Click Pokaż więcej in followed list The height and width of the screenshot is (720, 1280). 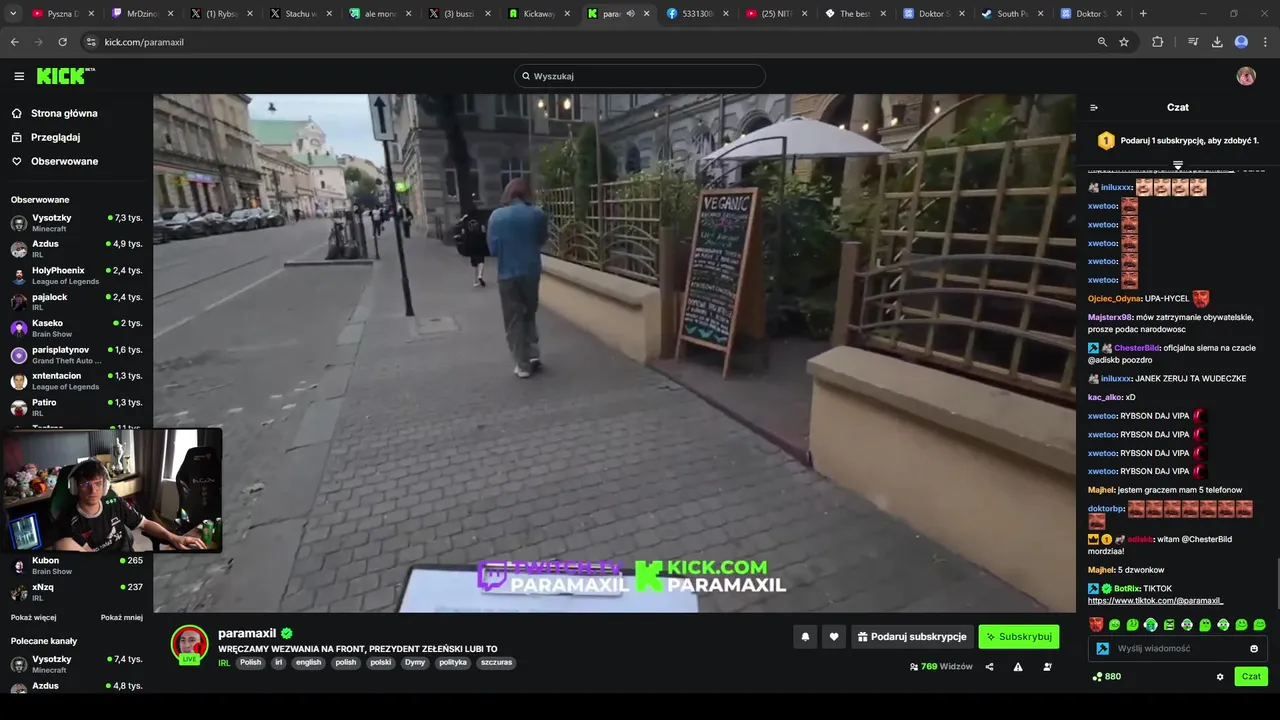click(x=34, y=617)
